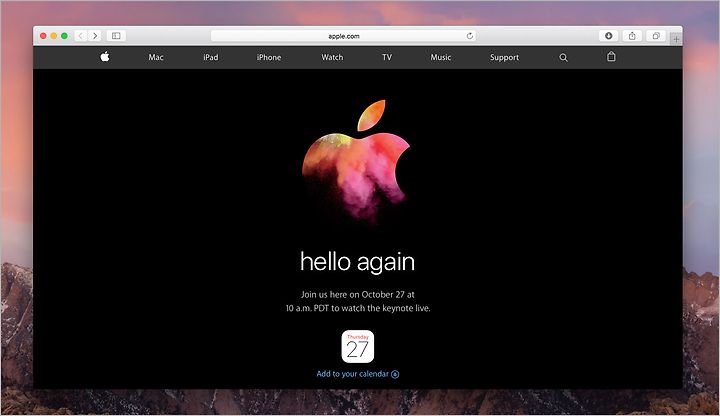Enter full screen with green button

64,36
